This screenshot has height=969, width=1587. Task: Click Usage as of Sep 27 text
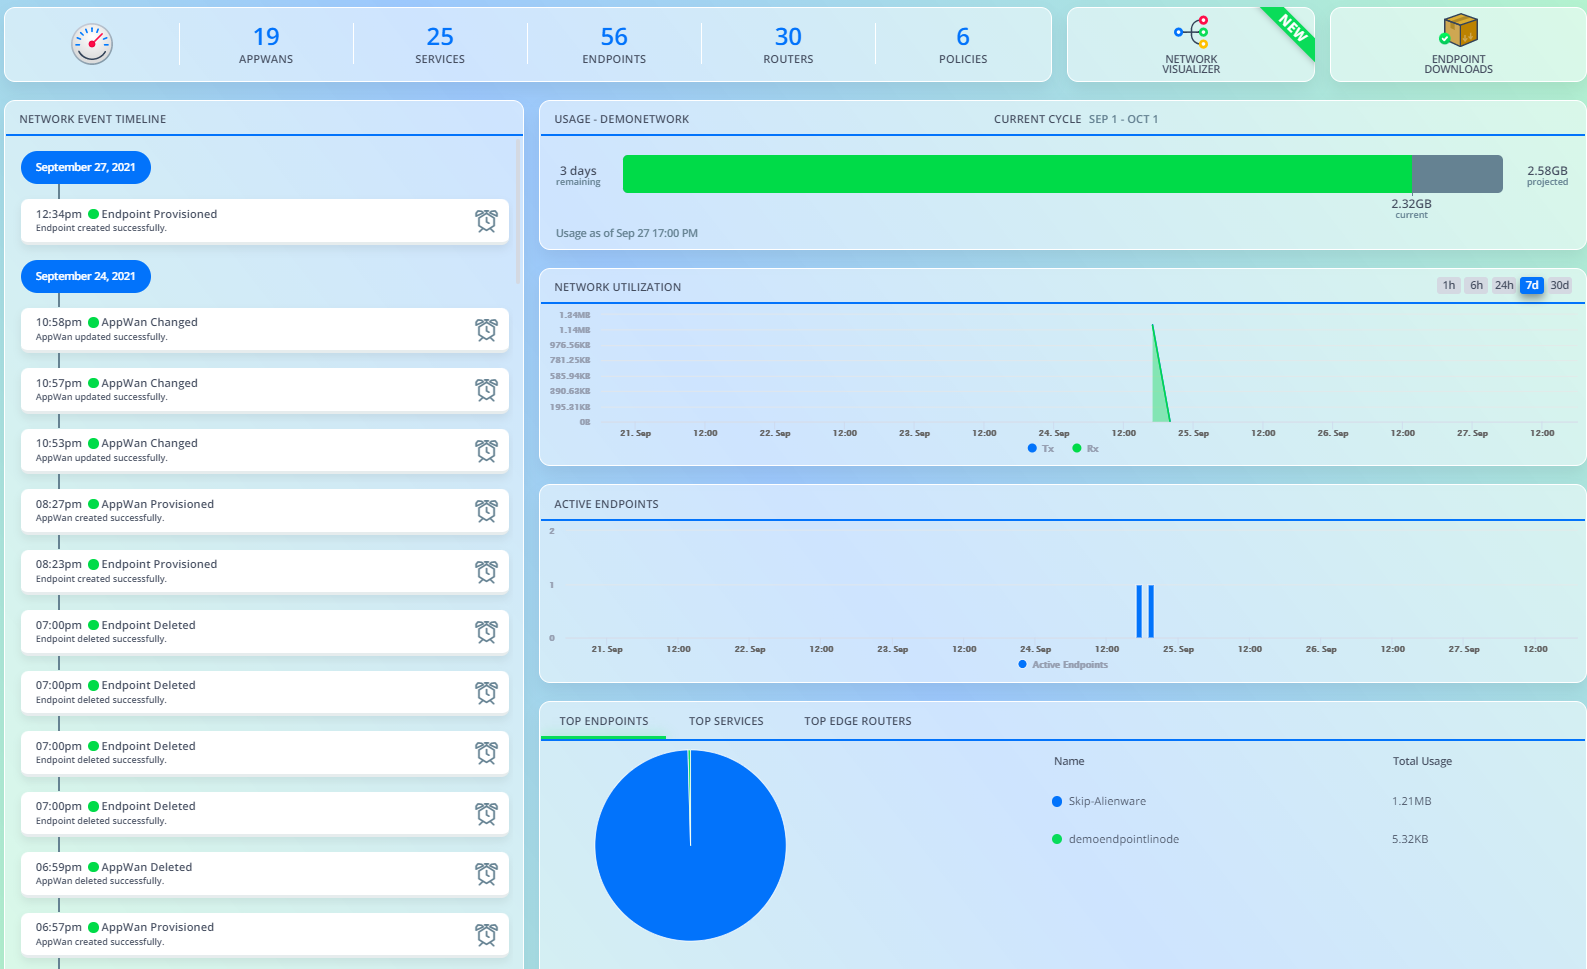tap(627, 233)
